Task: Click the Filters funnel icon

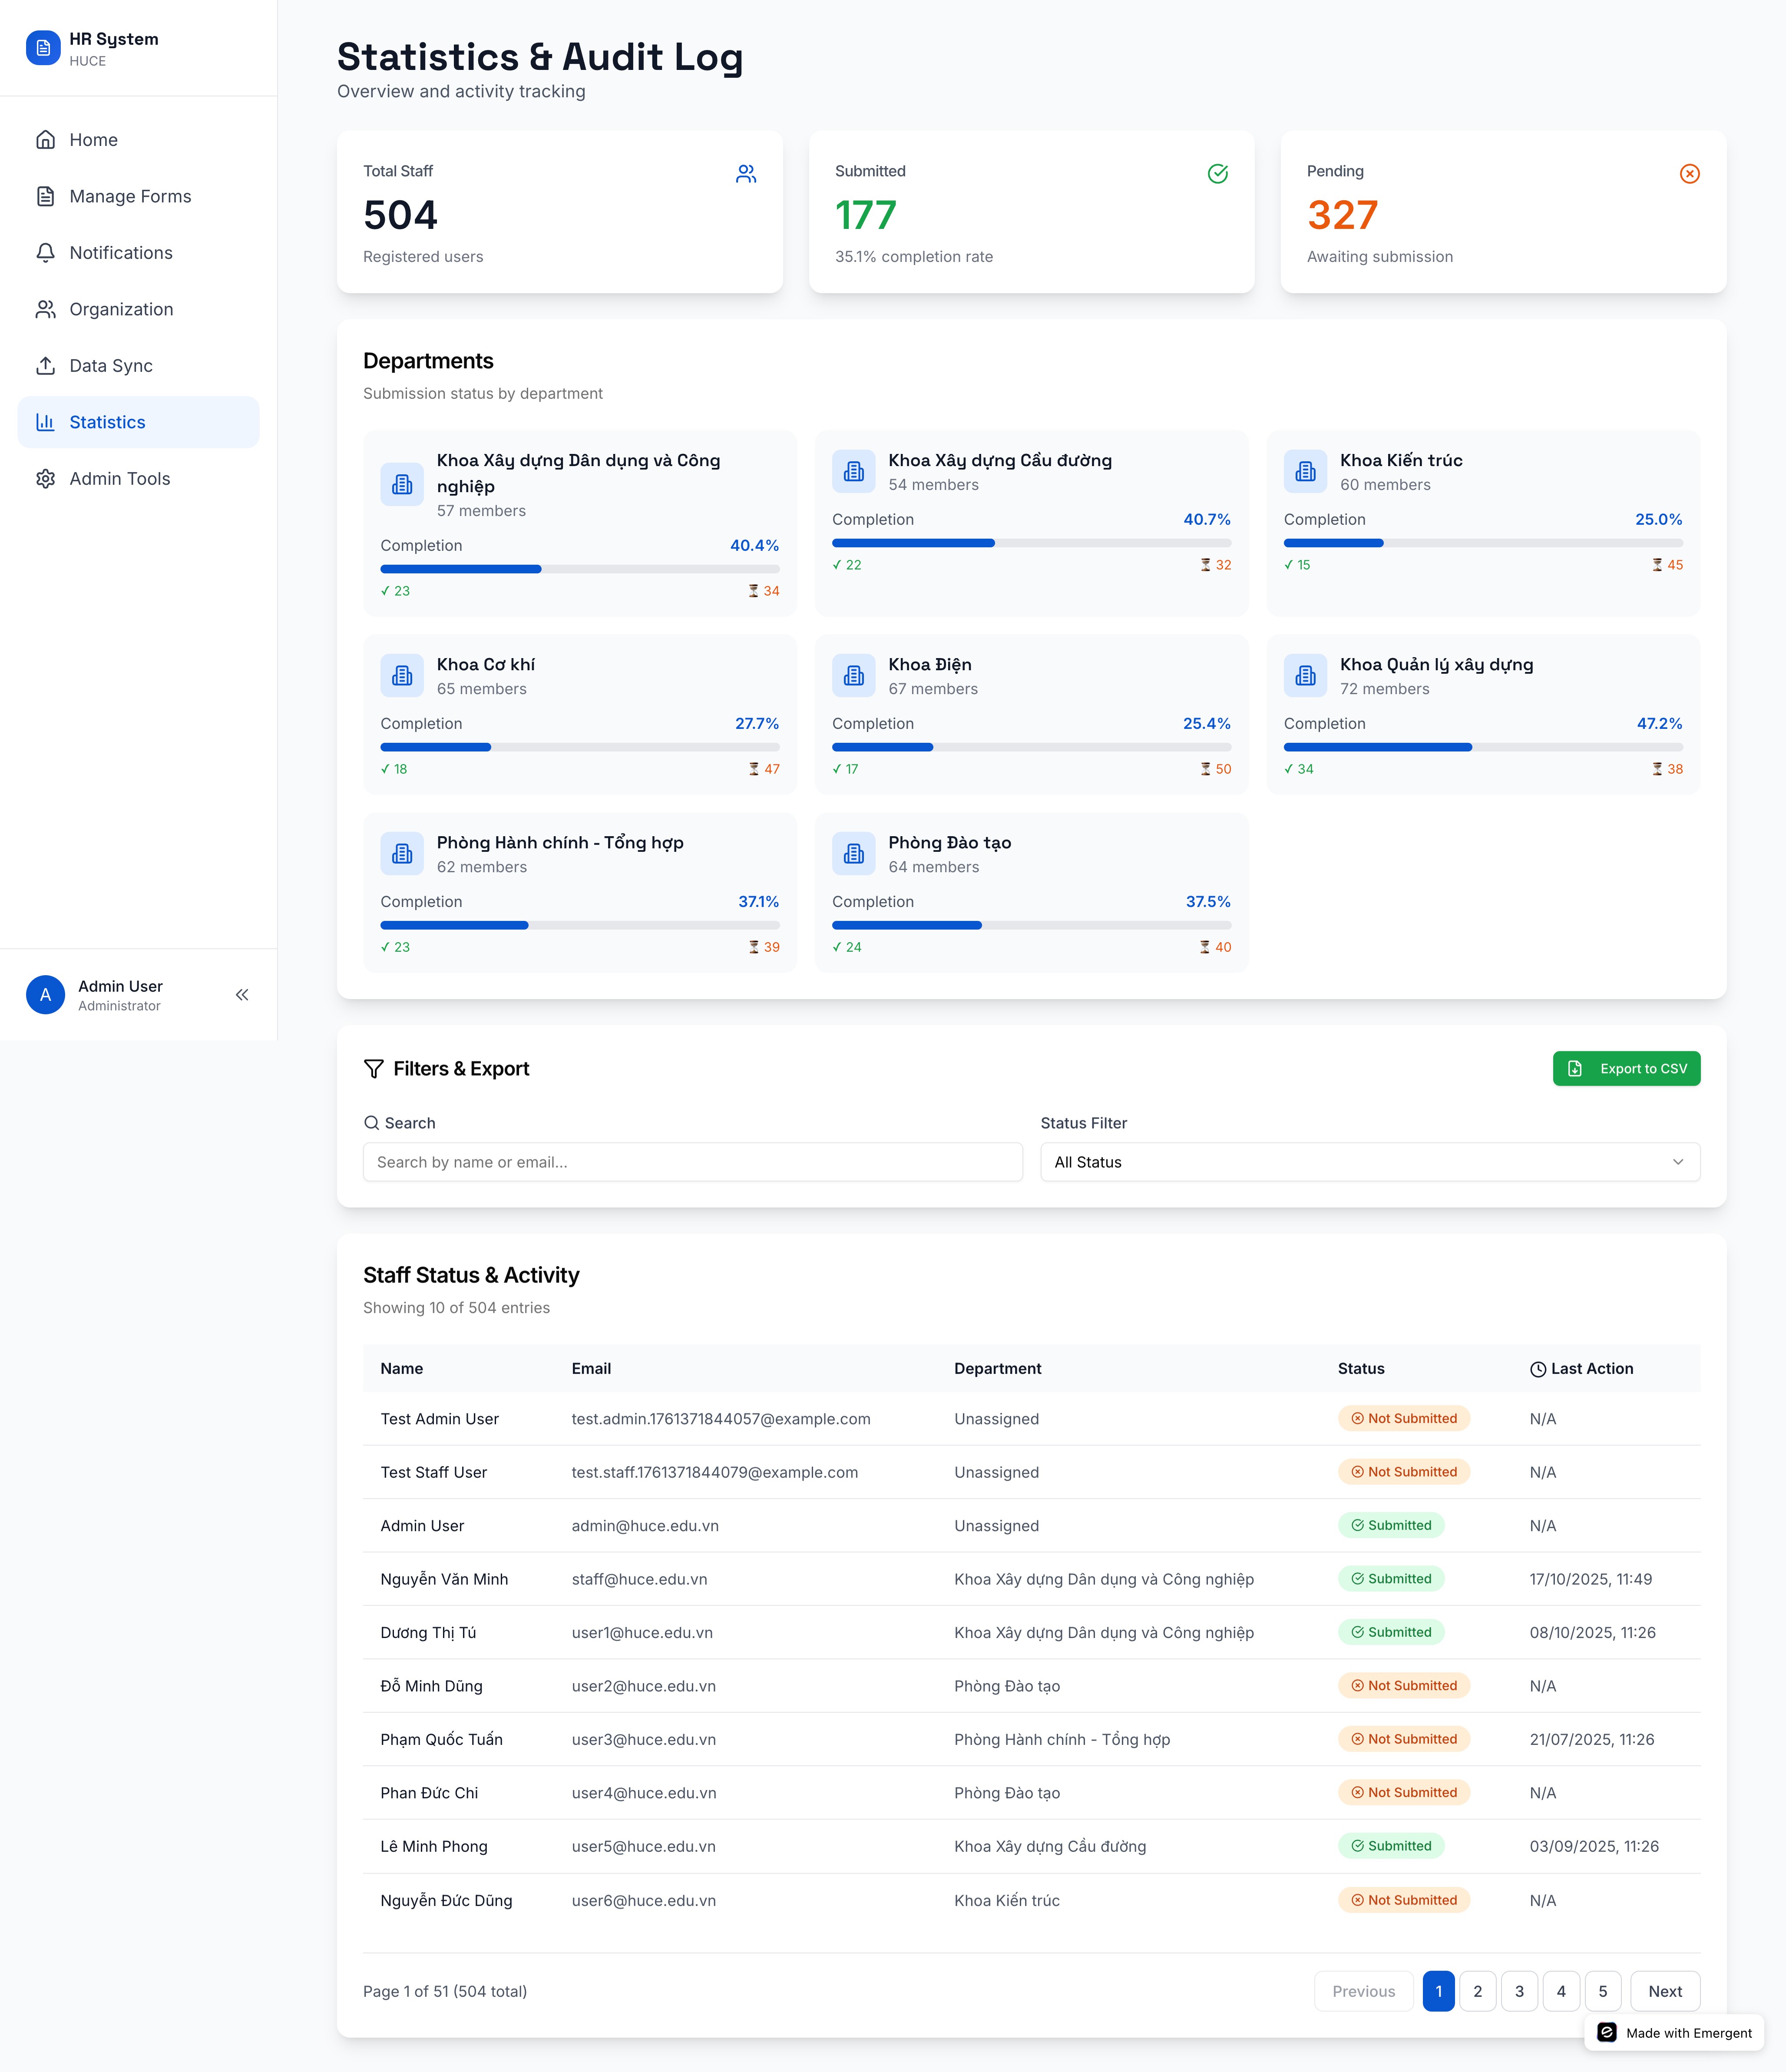Action: [x=374, y=1069]
